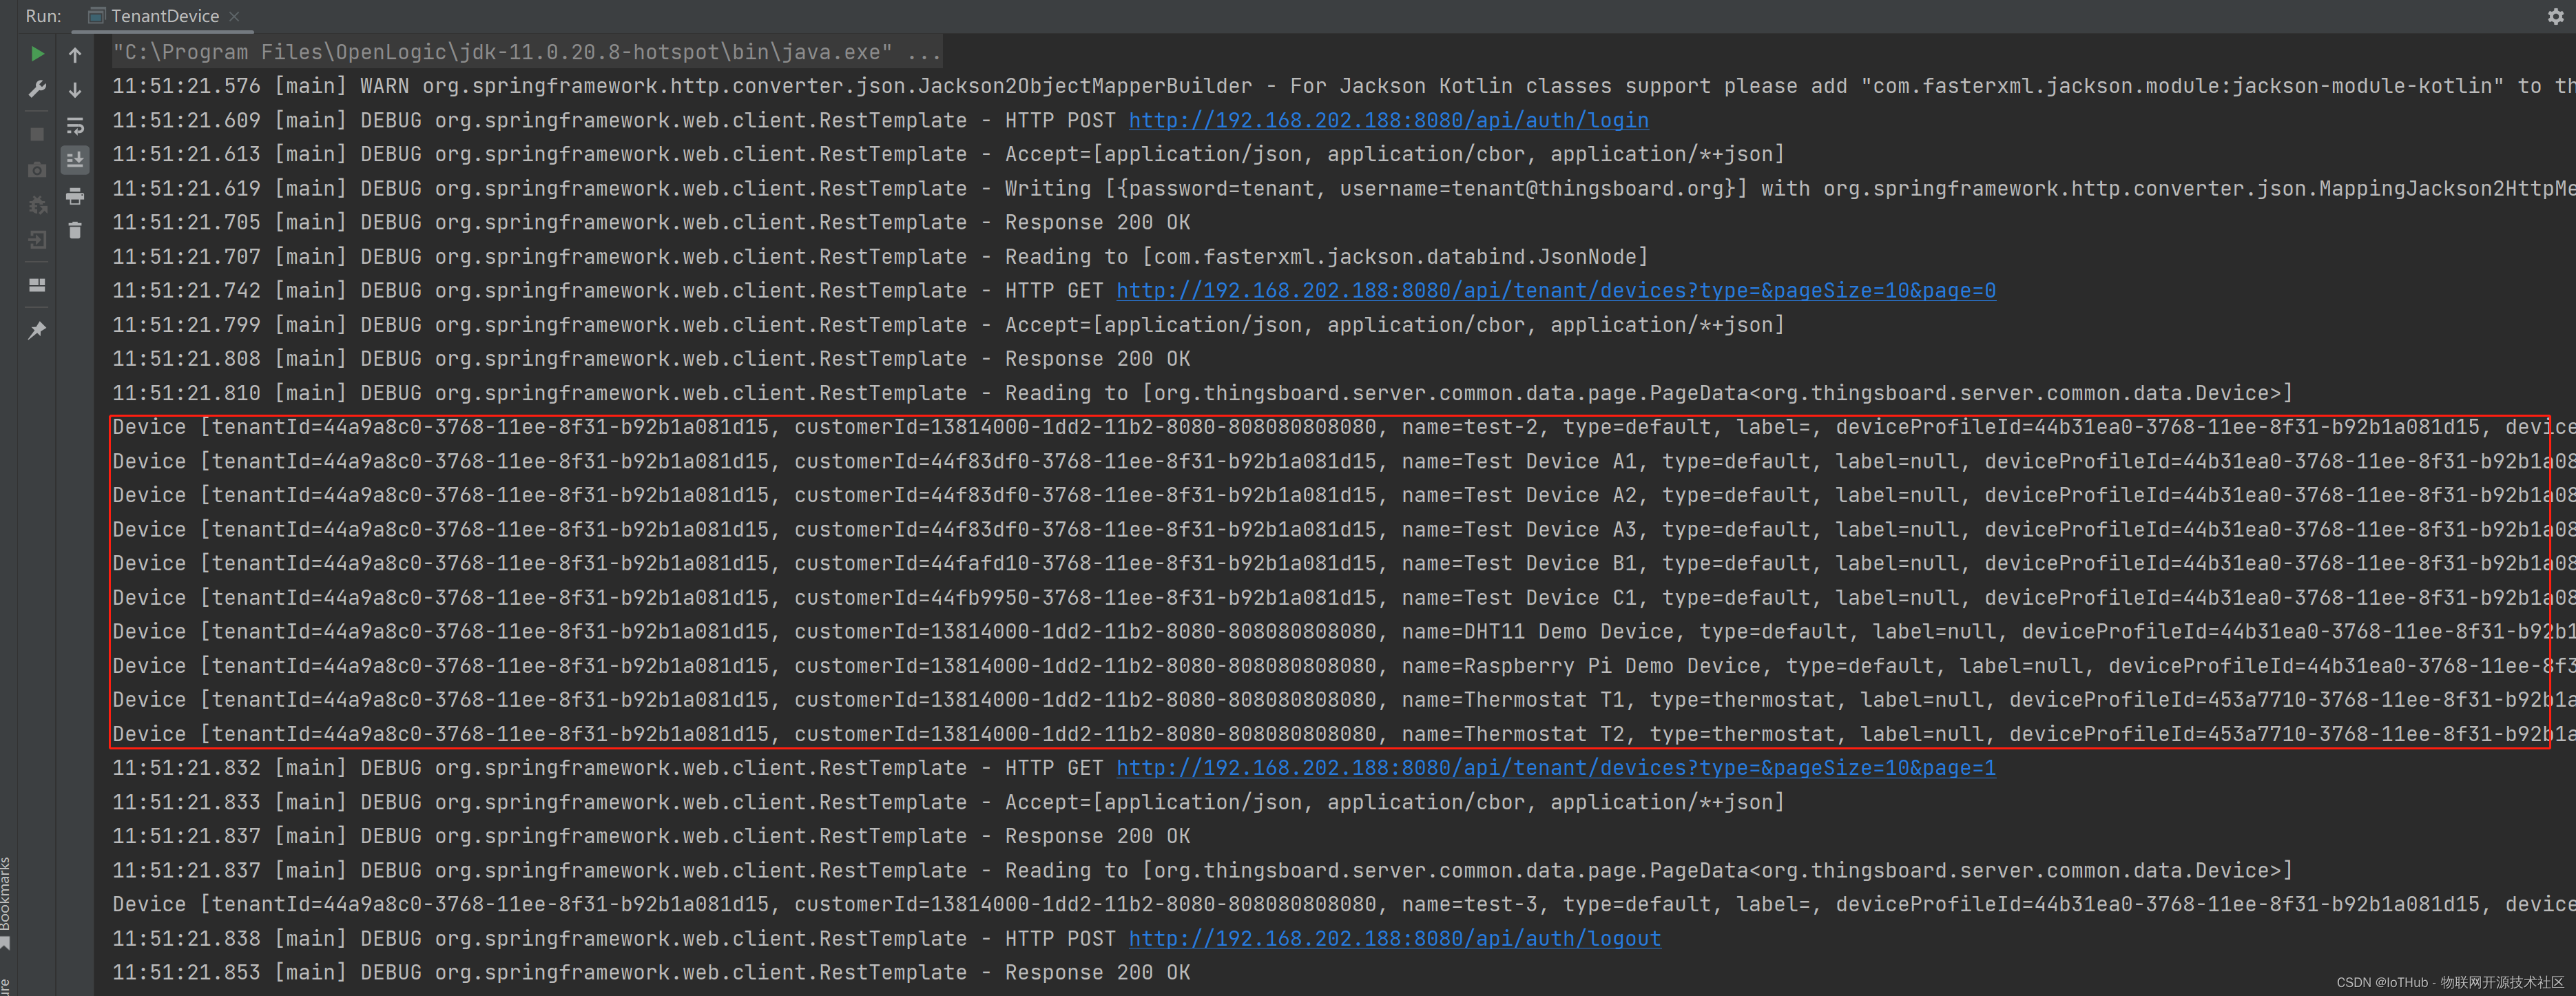This screenshot has width=2576, height=996.
Task: Toggle scroll to end of output
Action: point(75,160)
